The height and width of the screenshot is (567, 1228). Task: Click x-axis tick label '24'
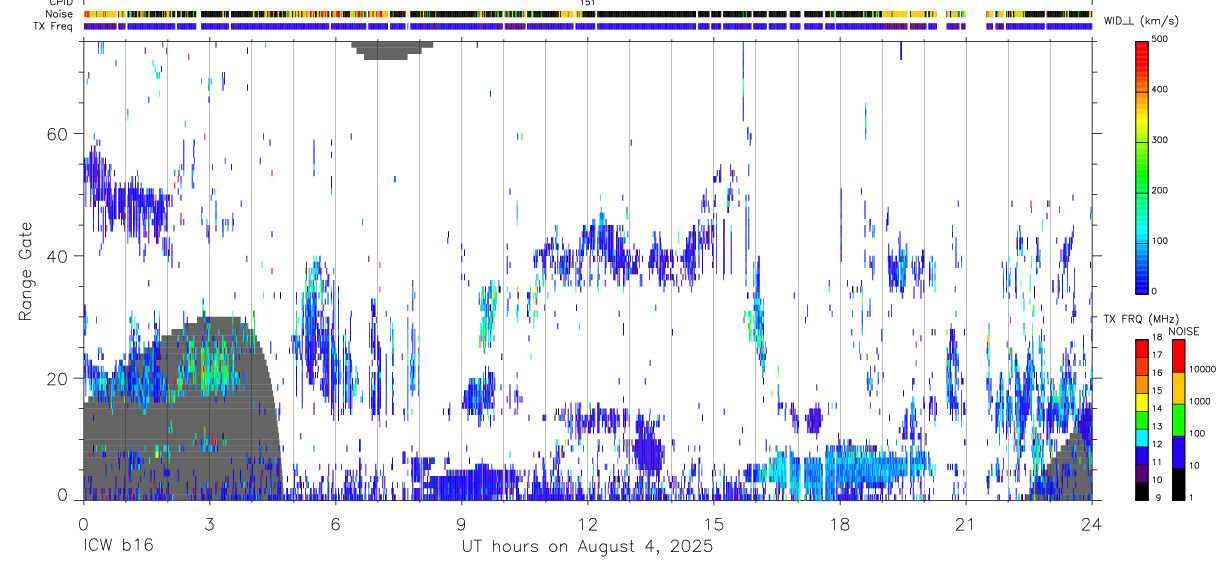tap(1091, 522)
